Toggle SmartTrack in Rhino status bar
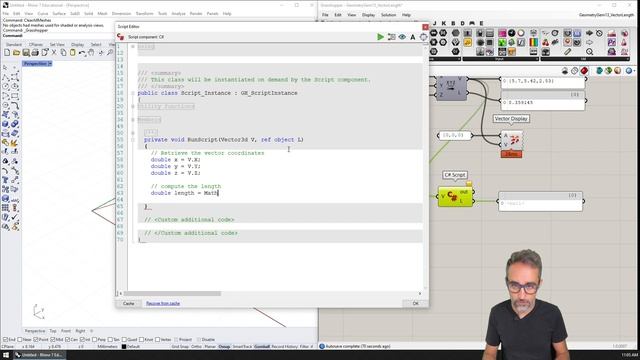The height and width of the screenshot is (360, 640). tap(242, 347)
